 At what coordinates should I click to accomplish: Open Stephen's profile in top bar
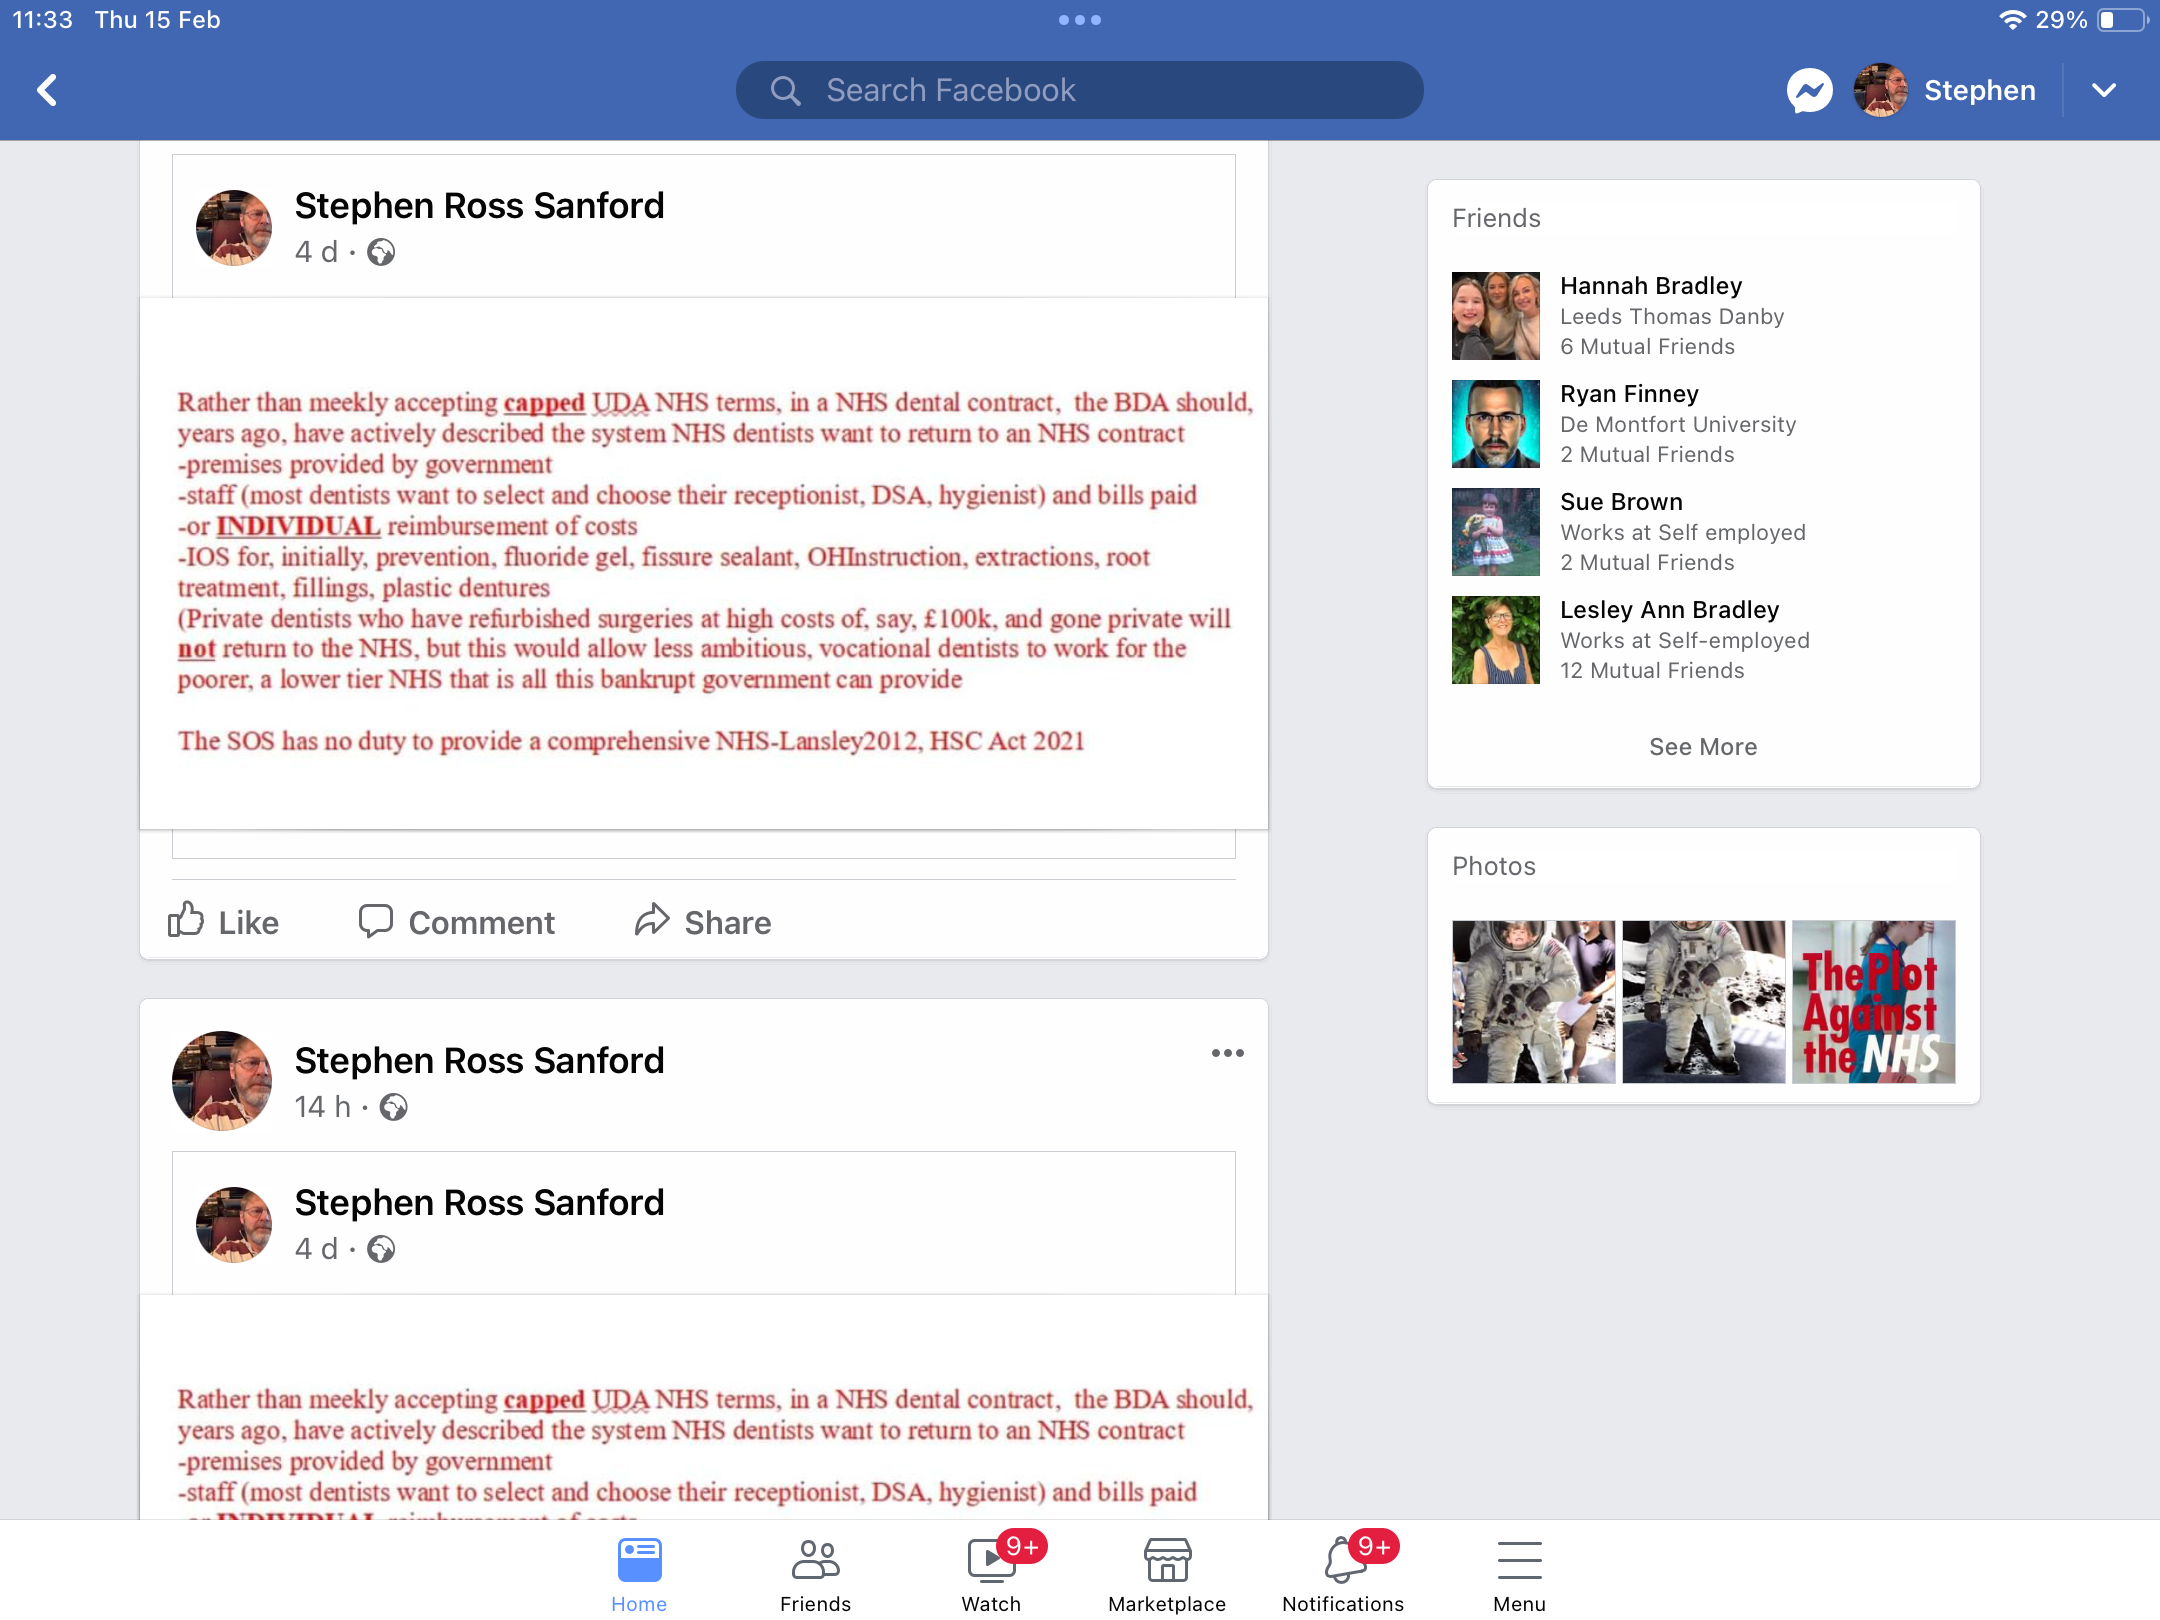pyautogui.click(x=1945, y=91)
